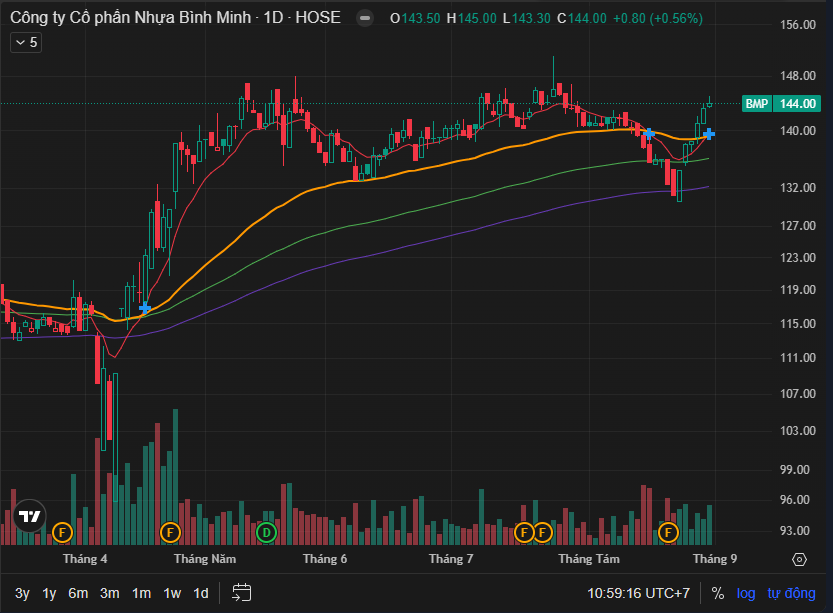Select the 1w time range

[x=172, y=593]
